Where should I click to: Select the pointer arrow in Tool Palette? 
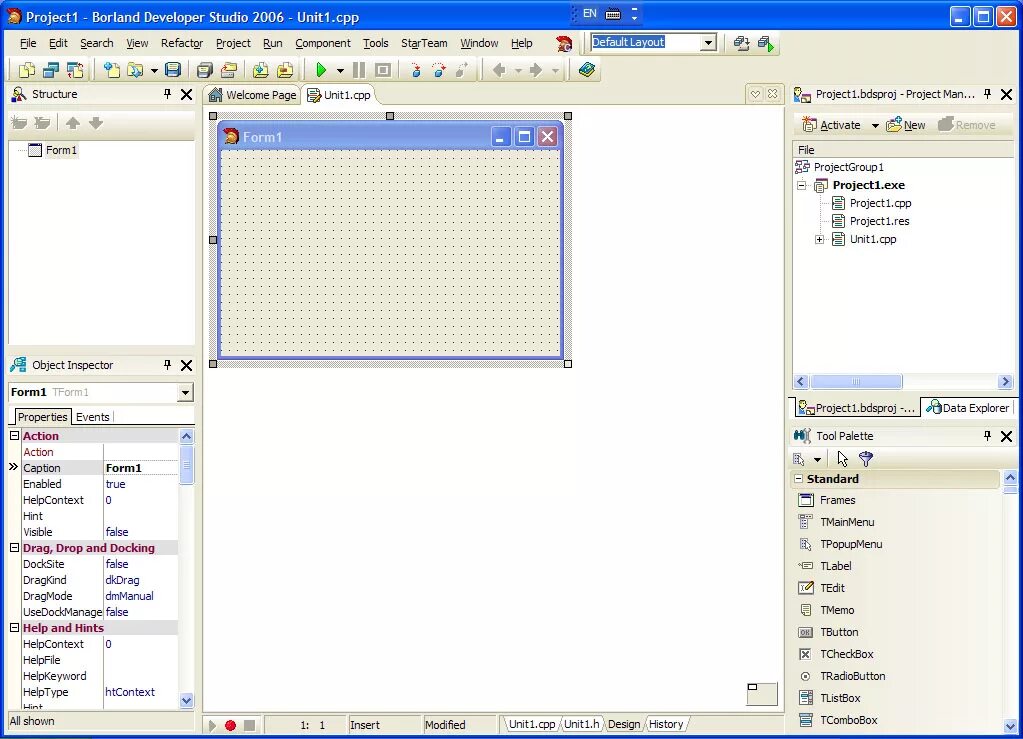(842, 459)
